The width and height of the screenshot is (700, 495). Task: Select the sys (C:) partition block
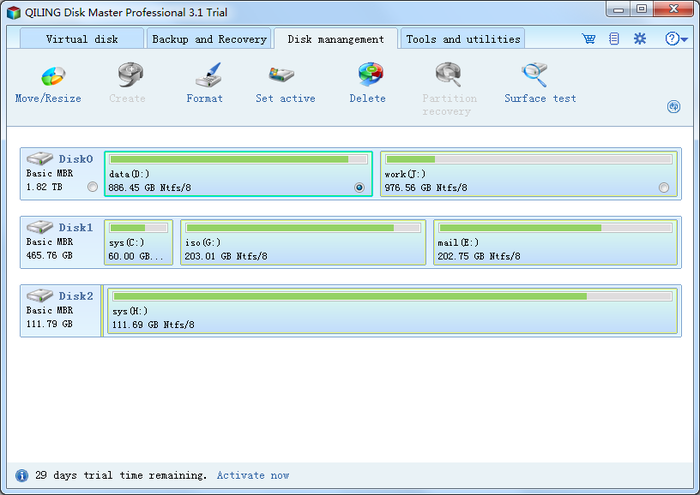point(138,242)
